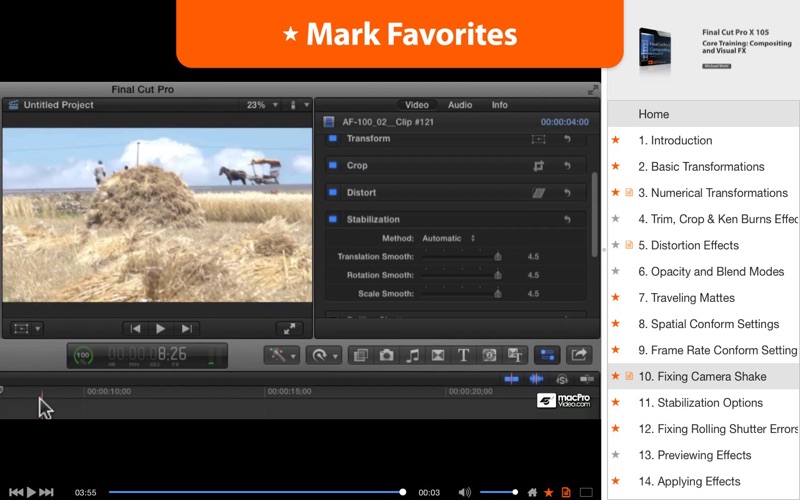800x500 pixels.
Task: Open the Titles browser T icon
Action: 463,355
